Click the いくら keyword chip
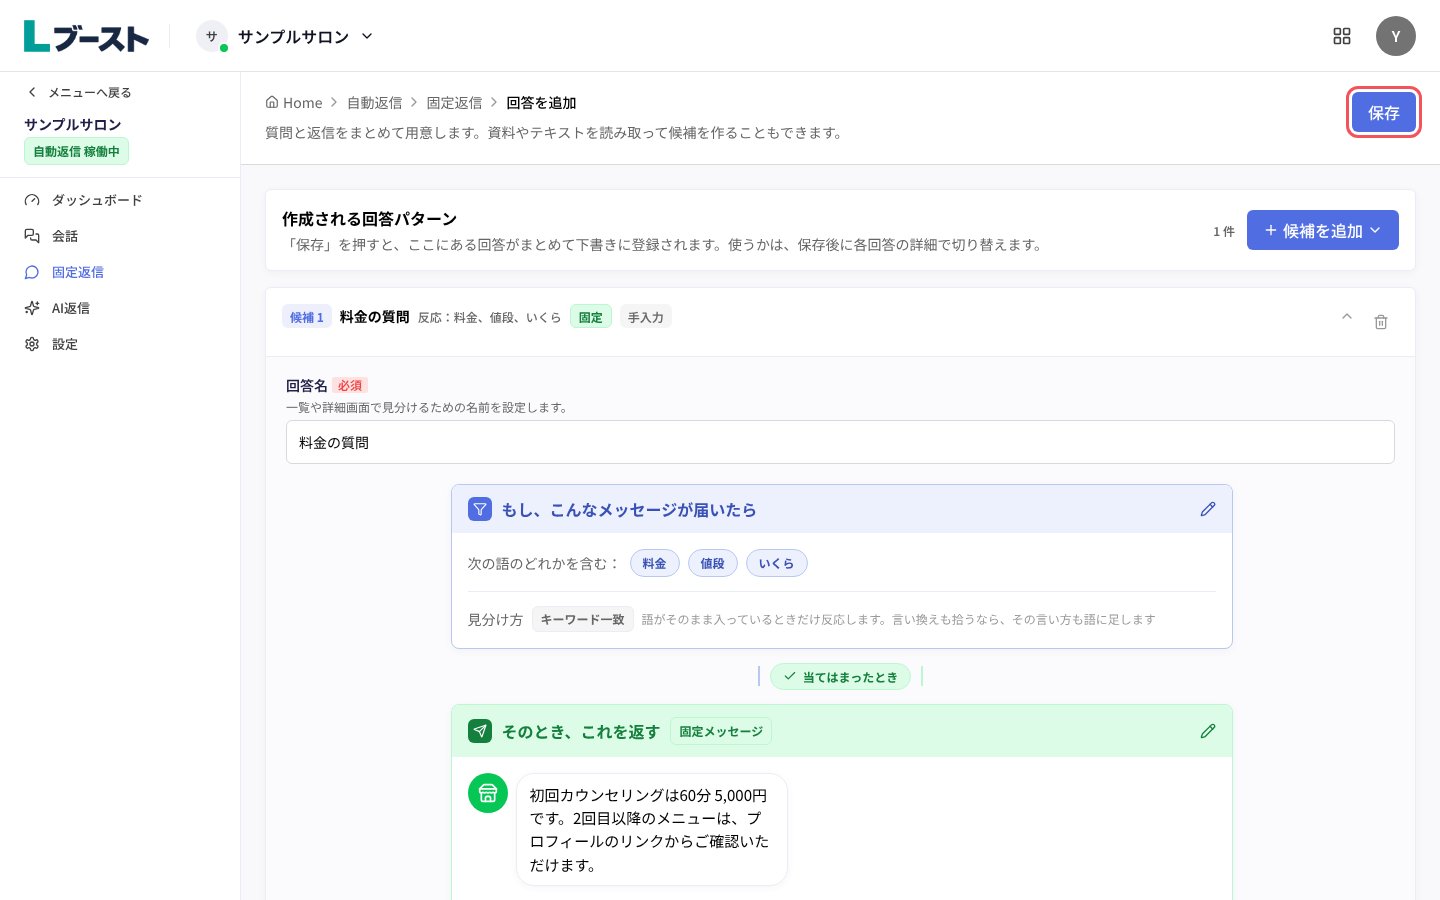 coord(777,563)
